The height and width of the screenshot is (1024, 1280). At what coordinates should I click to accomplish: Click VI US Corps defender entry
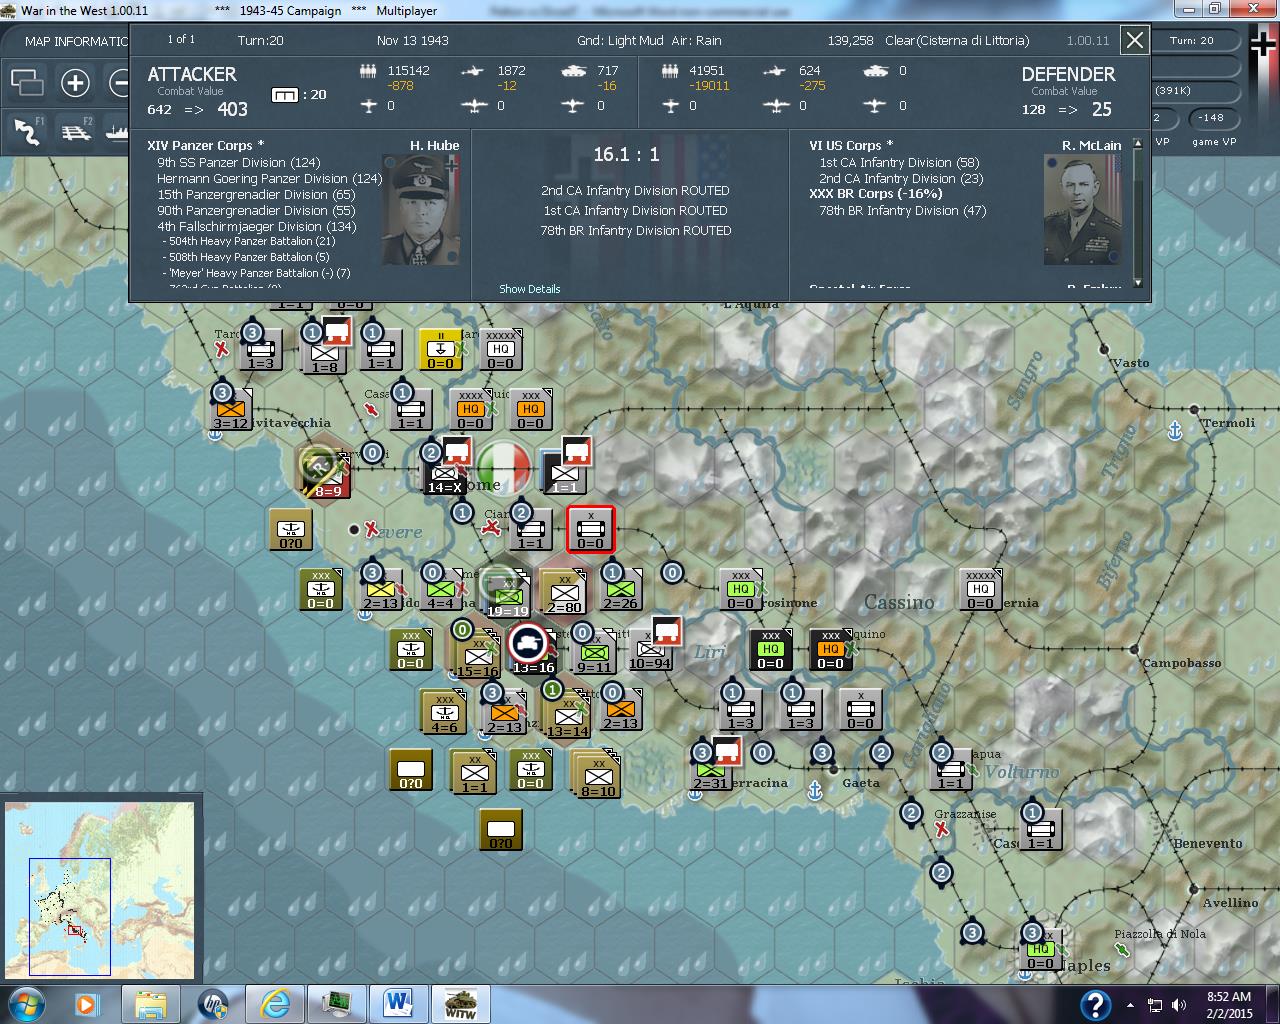(851, 146)
